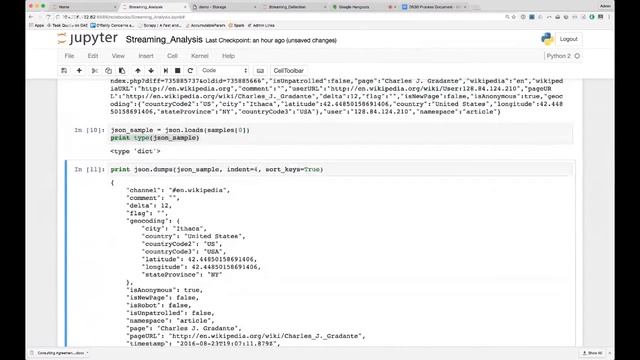Click the "delta": 12 output line
This screenshot has width=640, height=360.
point(149,206)
